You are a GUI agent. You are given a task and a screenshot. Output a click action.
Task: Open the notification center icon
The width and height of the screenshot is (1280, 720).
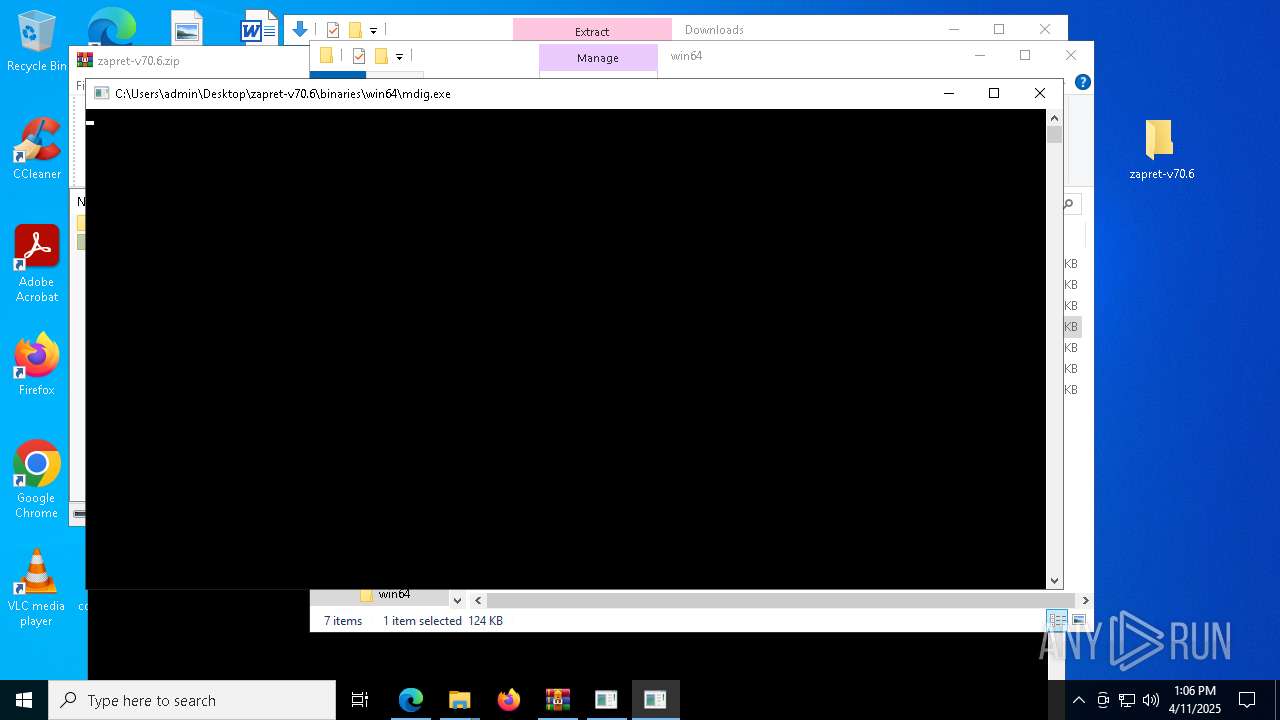coord(1247,700)
